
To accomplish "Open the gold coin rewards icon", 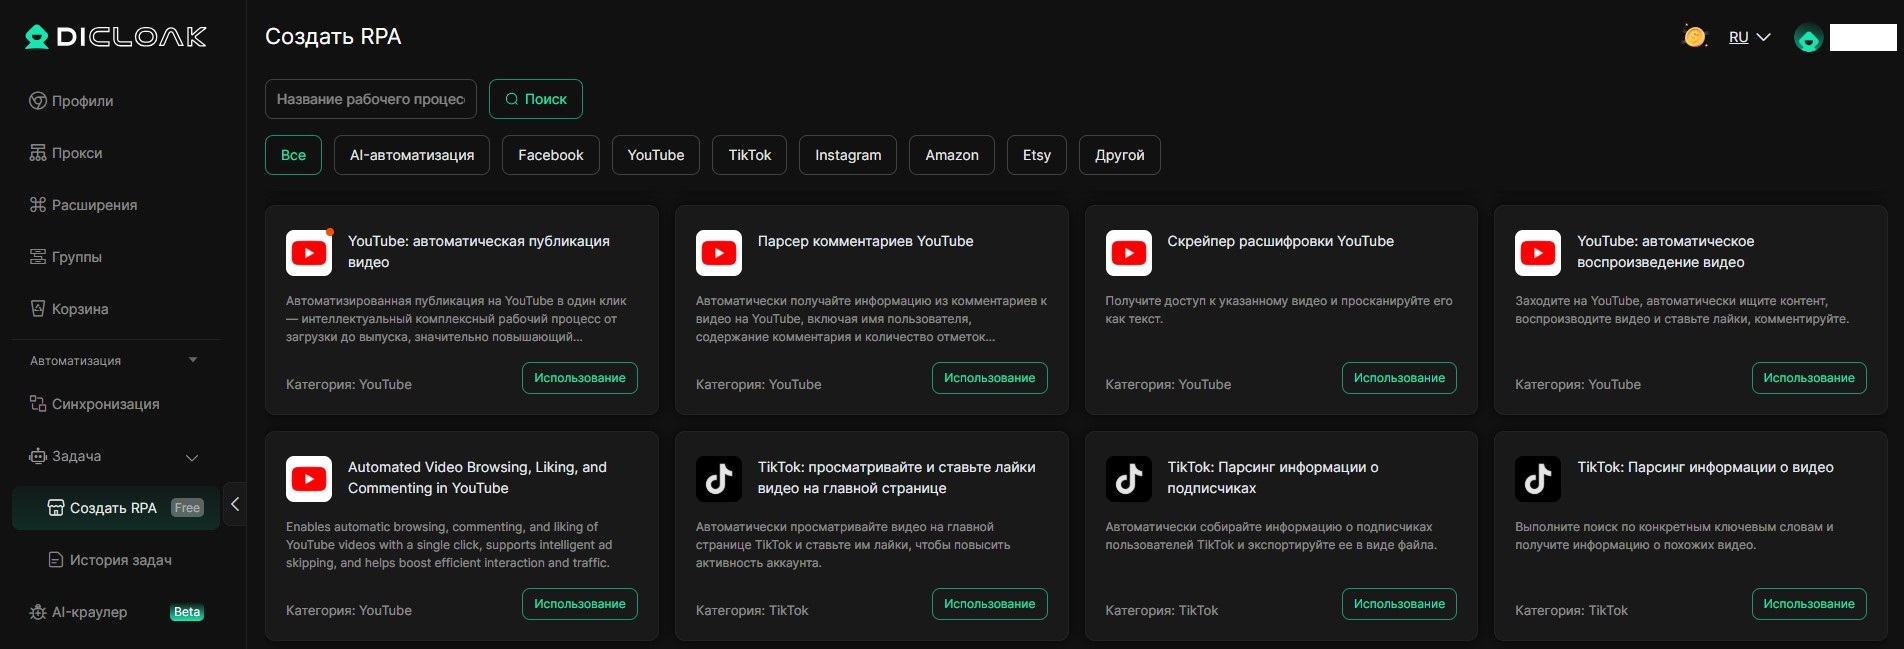I will point(1694,37).
